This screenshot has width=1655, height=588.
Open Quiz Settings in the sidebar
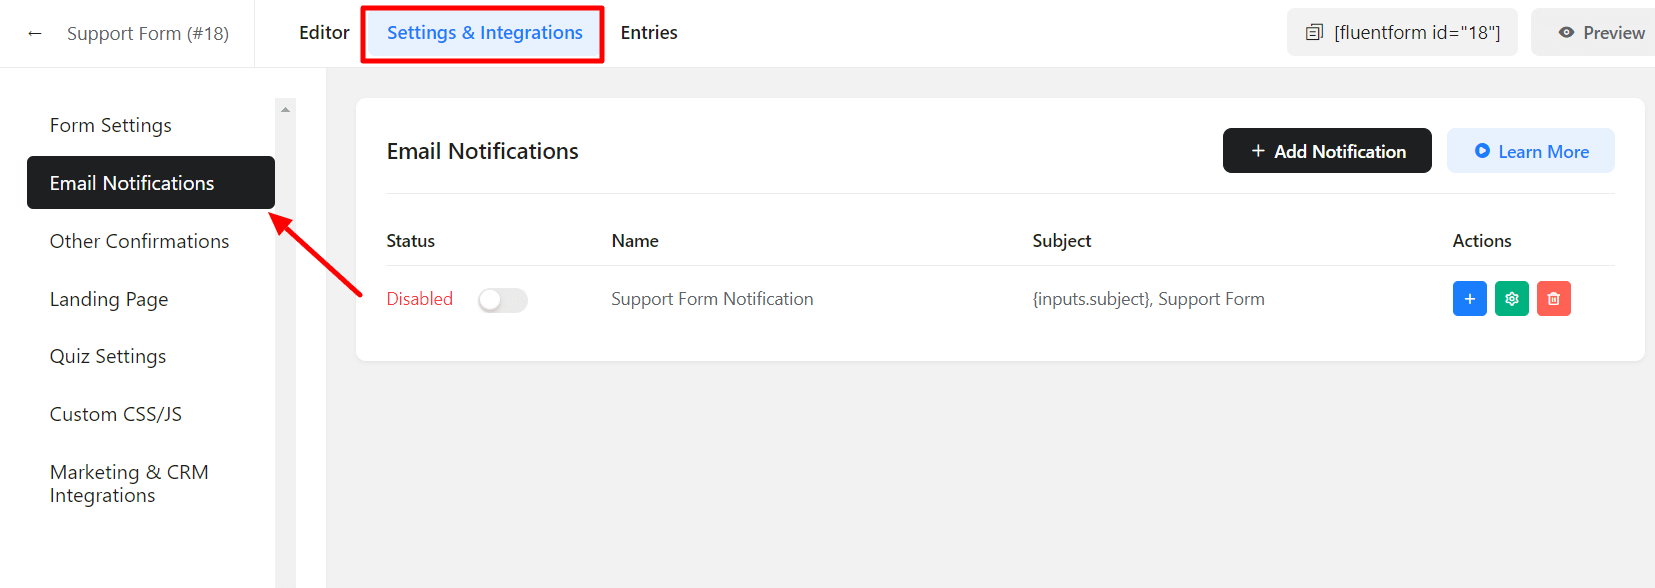point(108,356)
